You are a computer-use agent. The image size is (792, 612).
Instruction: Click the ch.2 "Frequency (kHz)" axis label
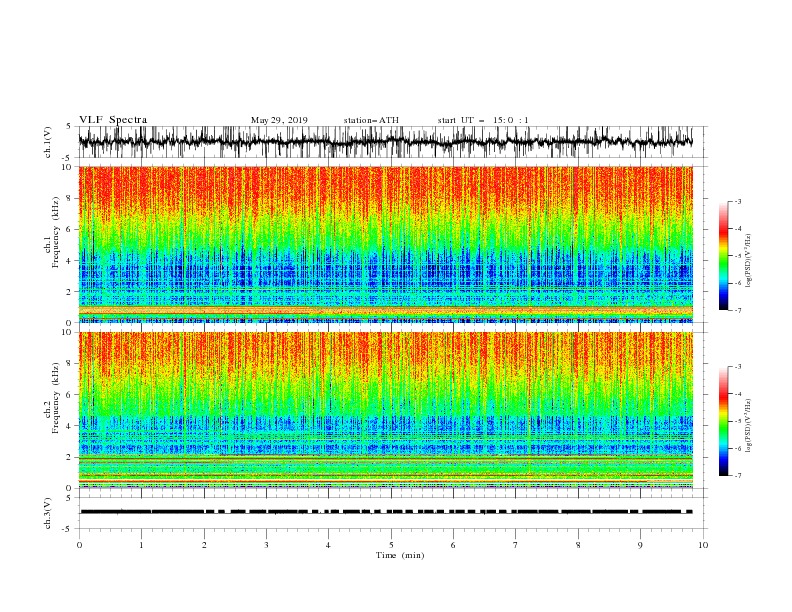click(x=56, y=397)
